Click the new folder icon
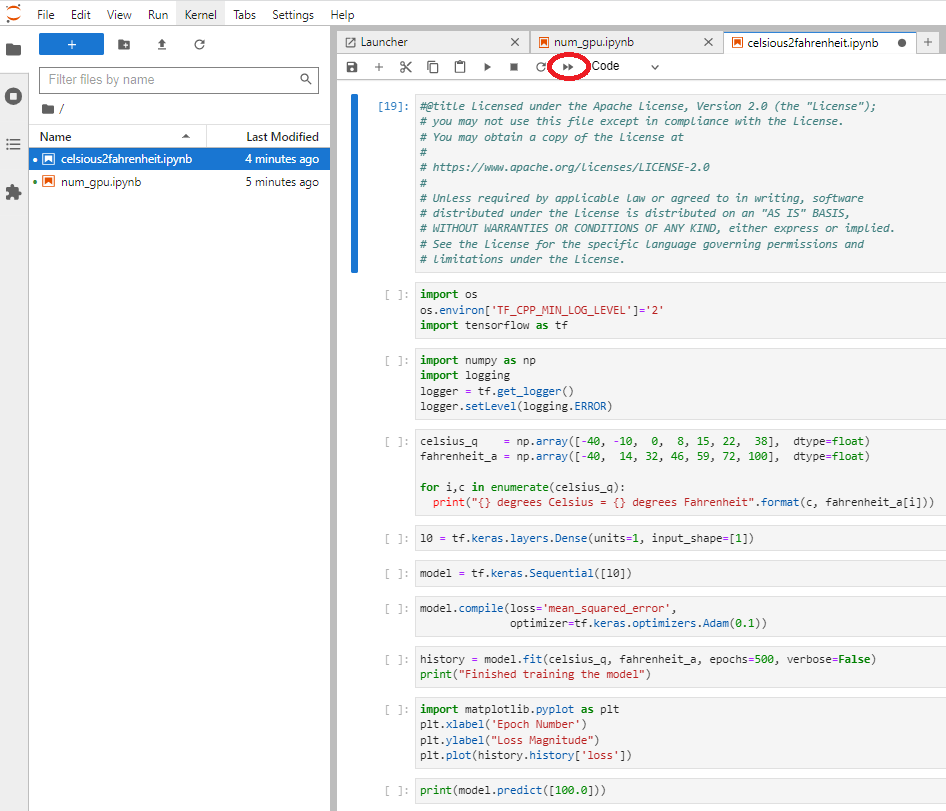 (x=124, y=45)
